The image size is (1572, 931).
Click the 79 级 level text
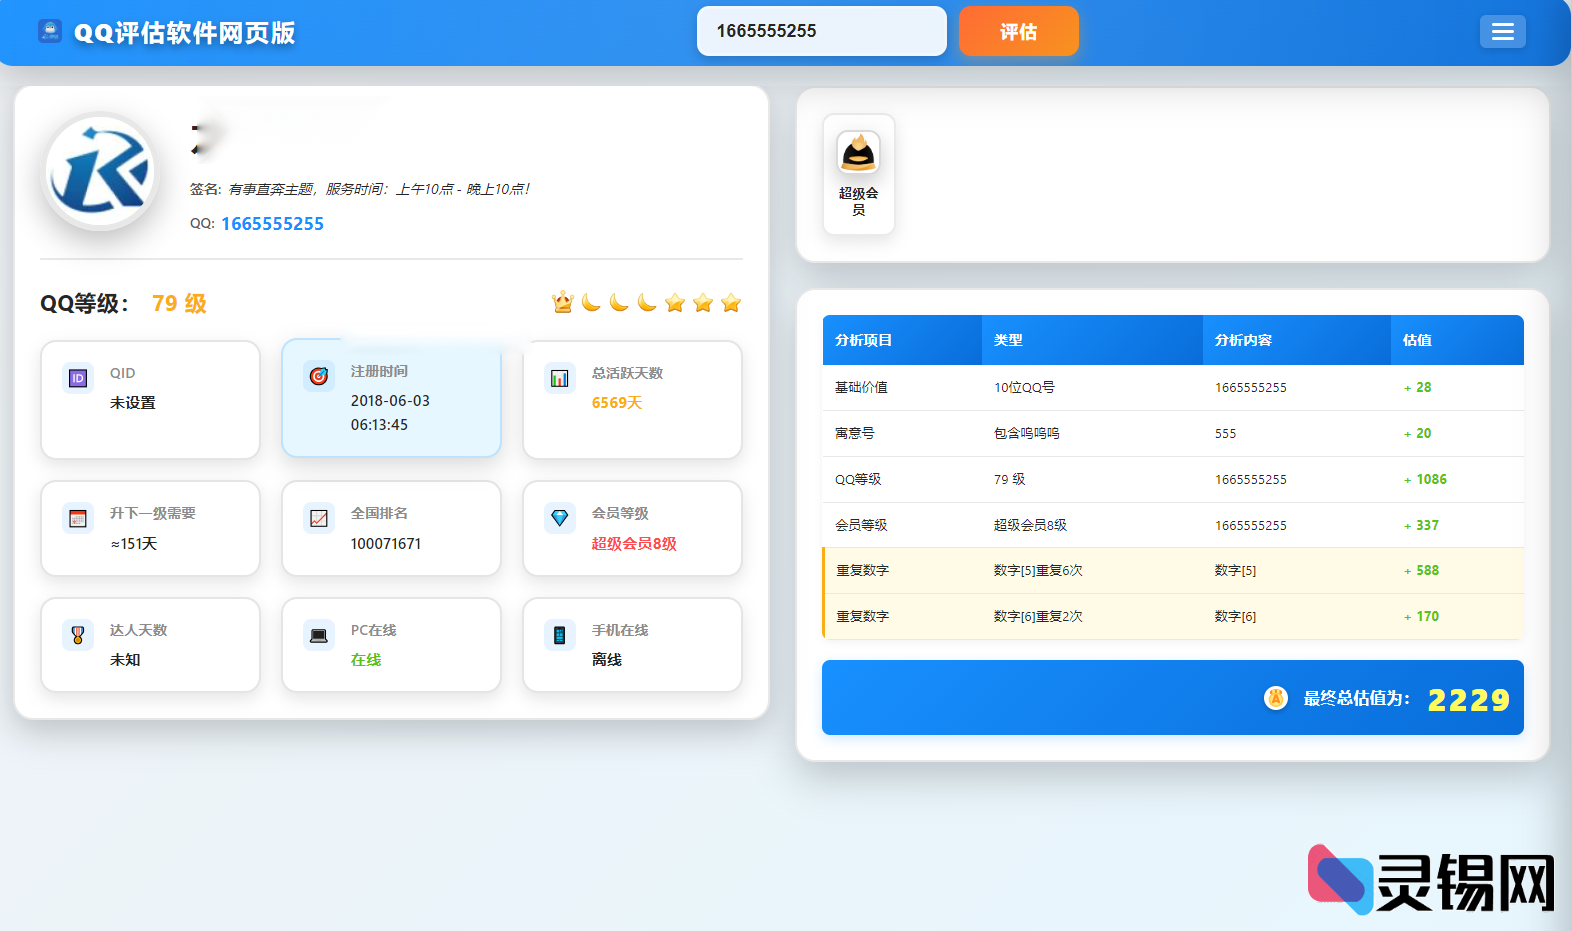point(179,303)
